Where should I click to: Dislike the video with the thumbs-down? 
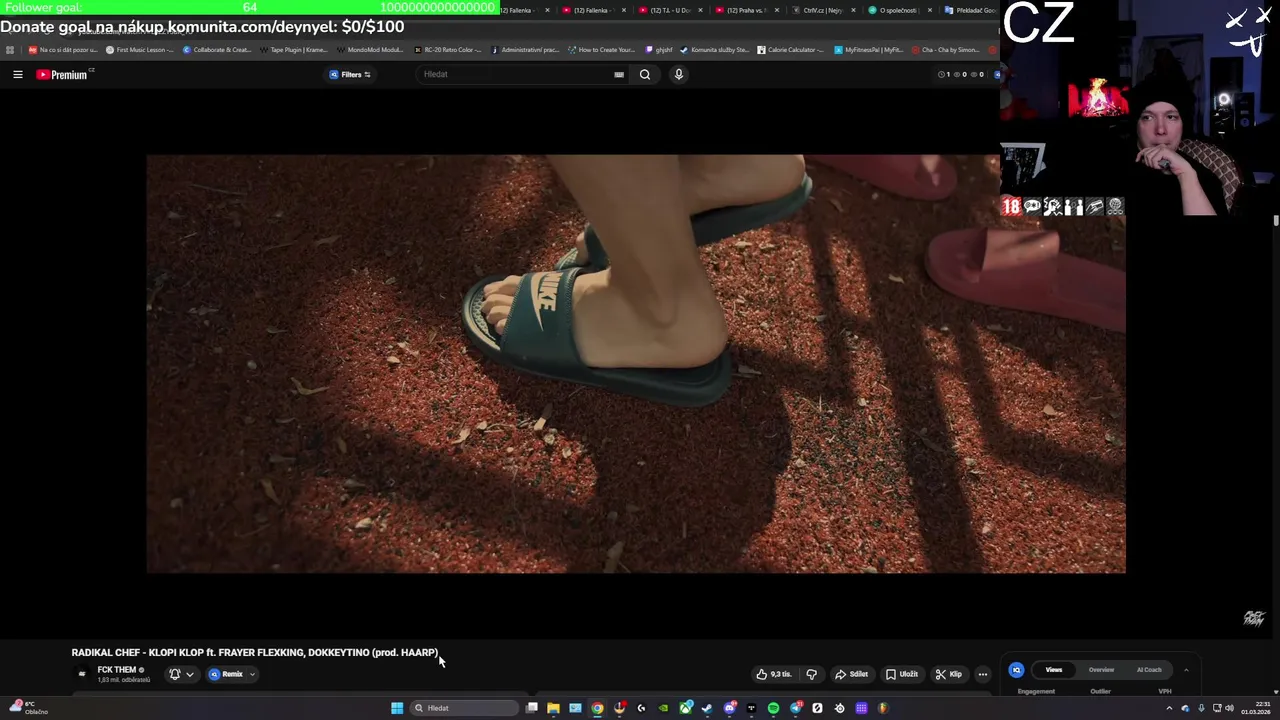click(x=811, y=674)
